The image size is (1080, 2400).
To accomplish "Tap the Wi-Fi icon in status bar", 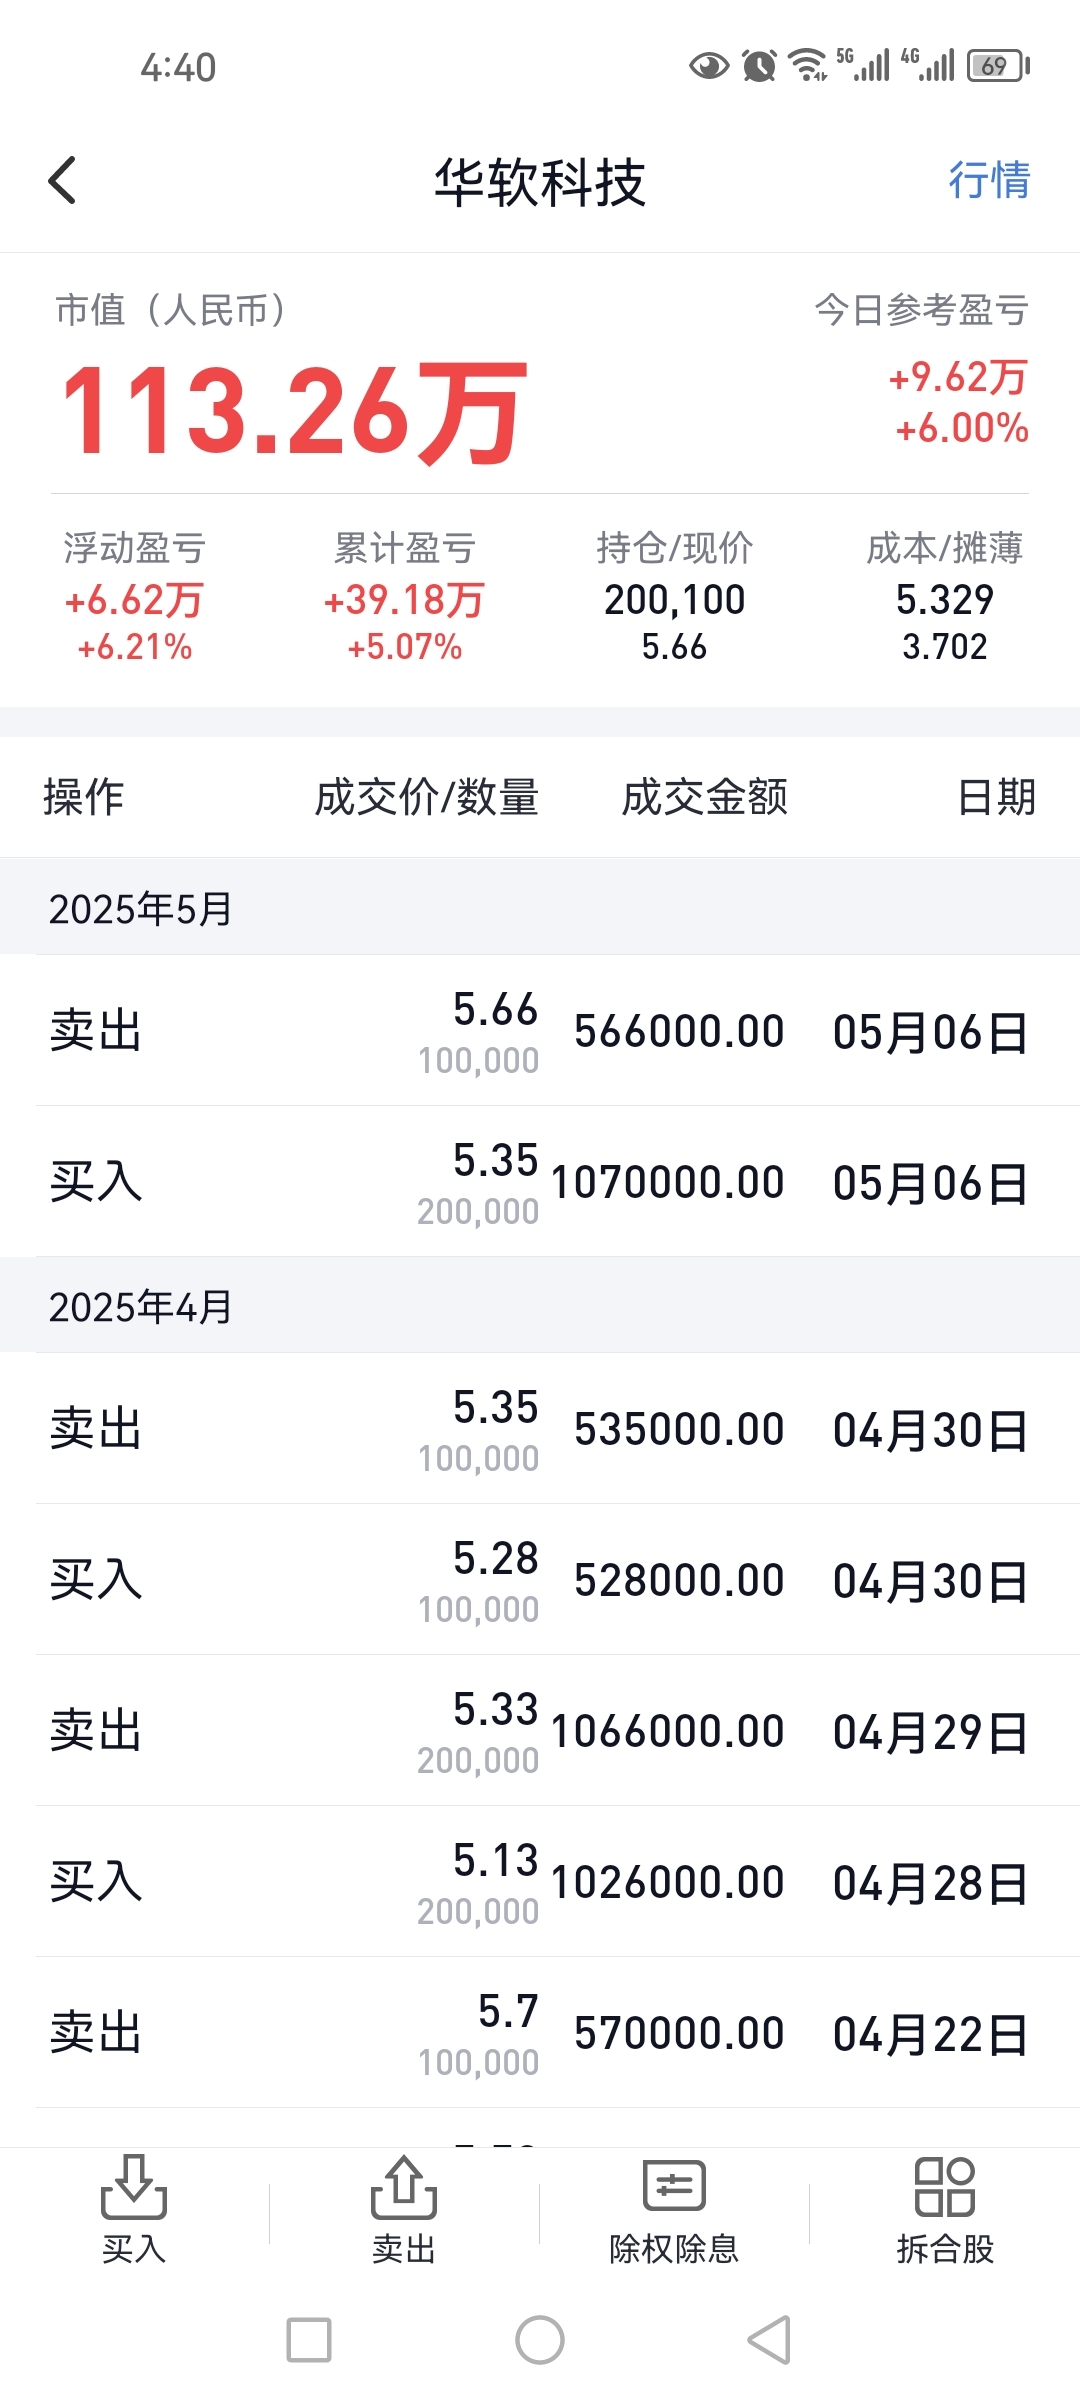I will pyautogui.click(x=808, y=66).
